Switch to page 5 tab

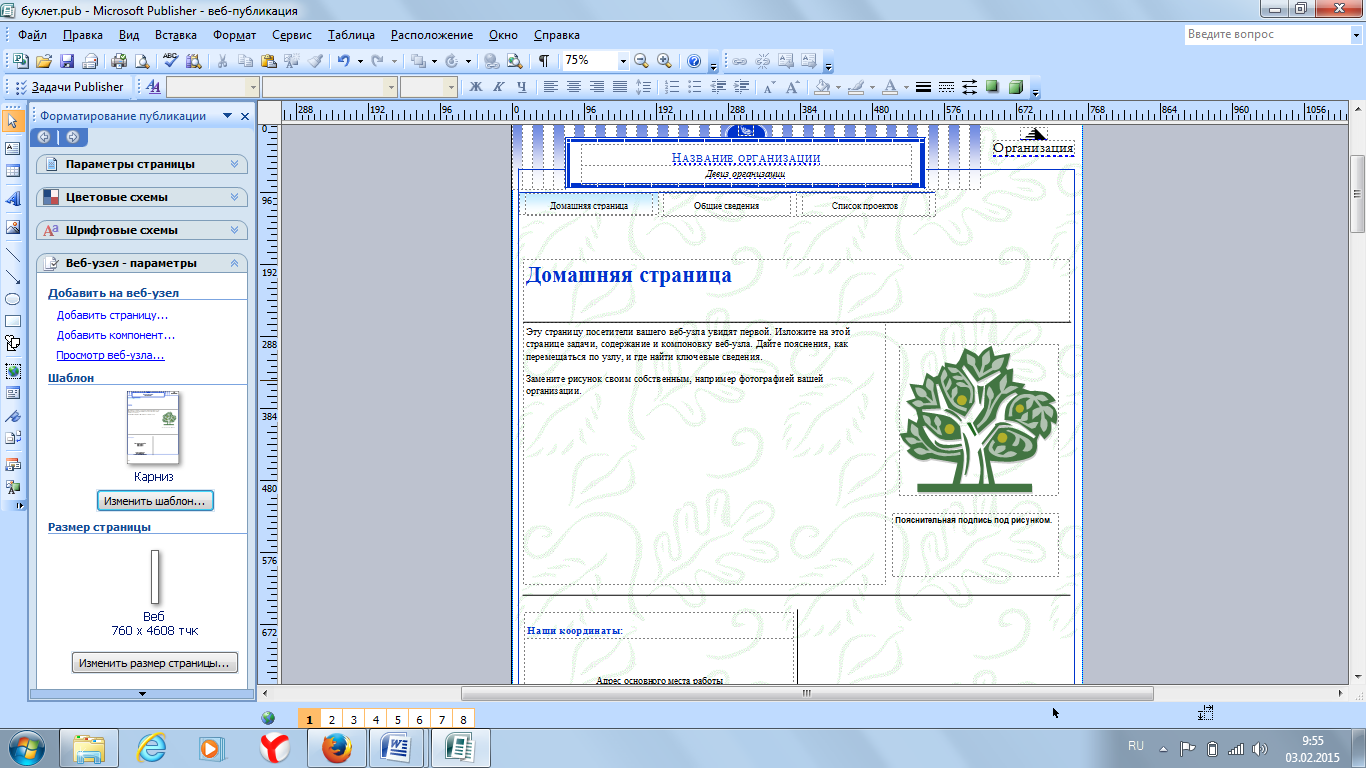[x=397, y=719]
